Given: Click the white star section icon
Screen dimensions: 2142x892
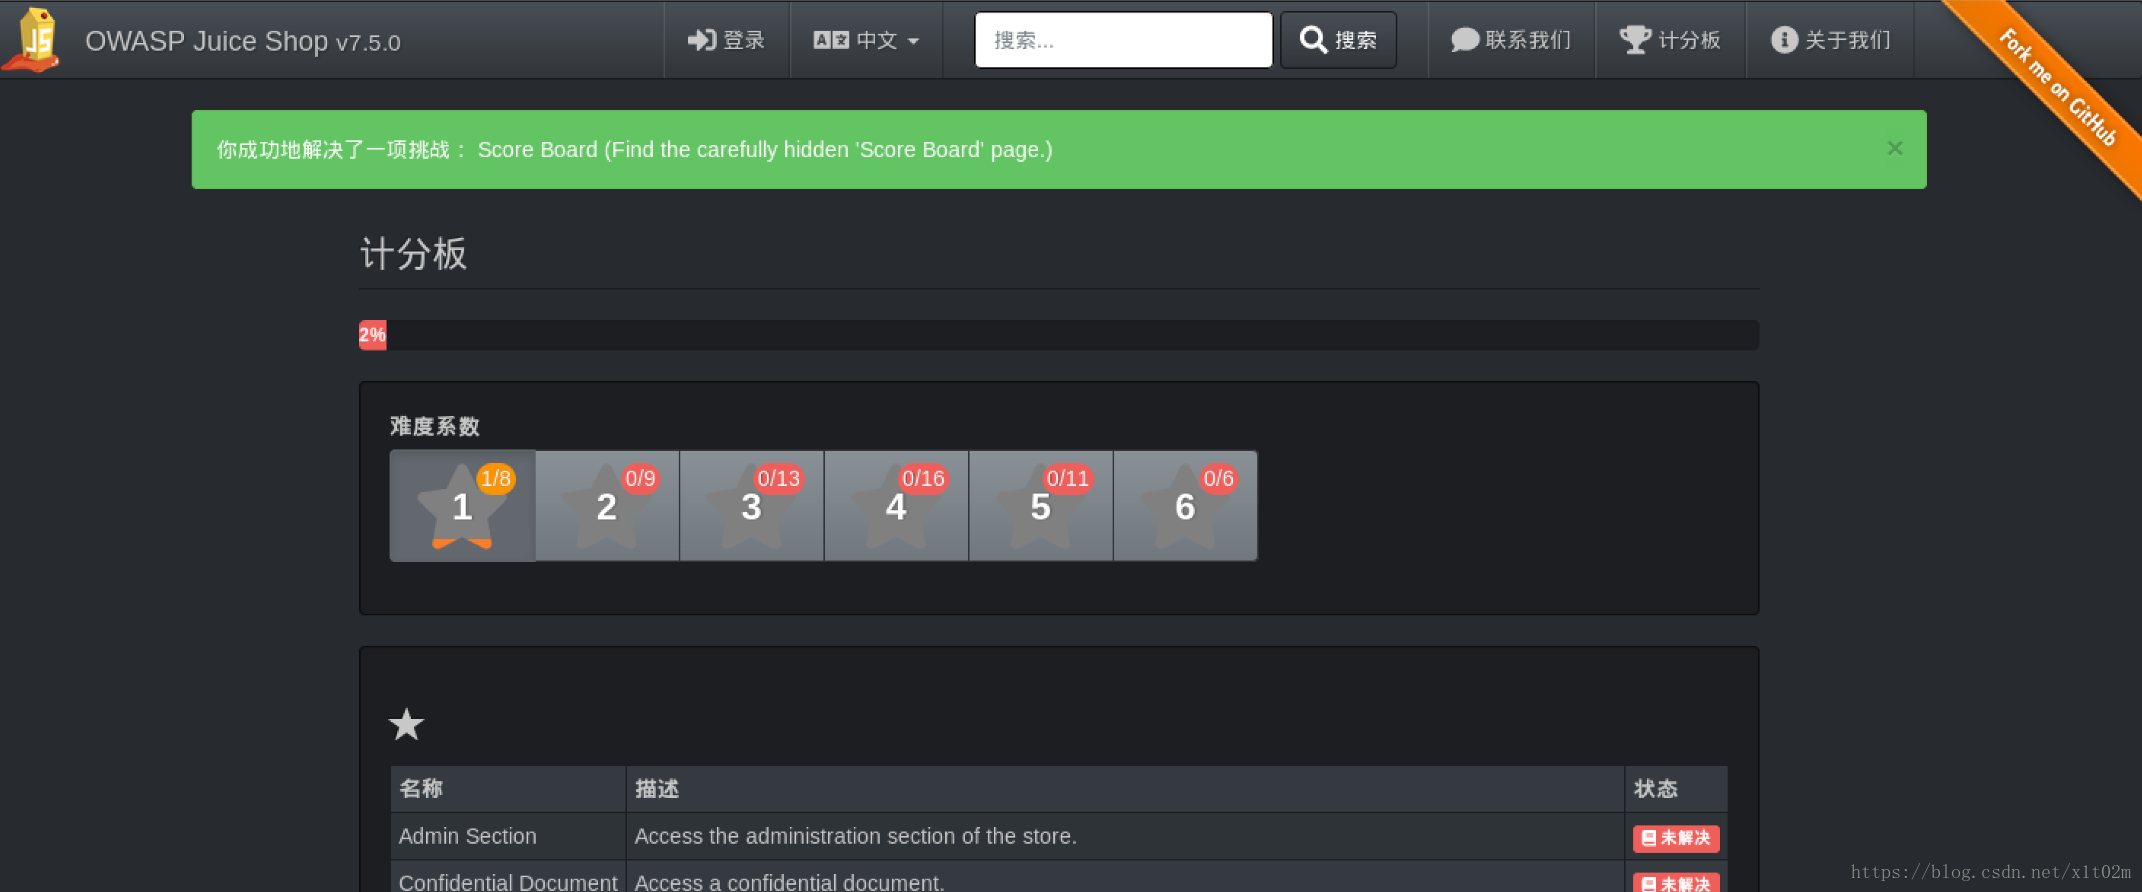Looking at the screenshot, I should click(x=406, y=724).
